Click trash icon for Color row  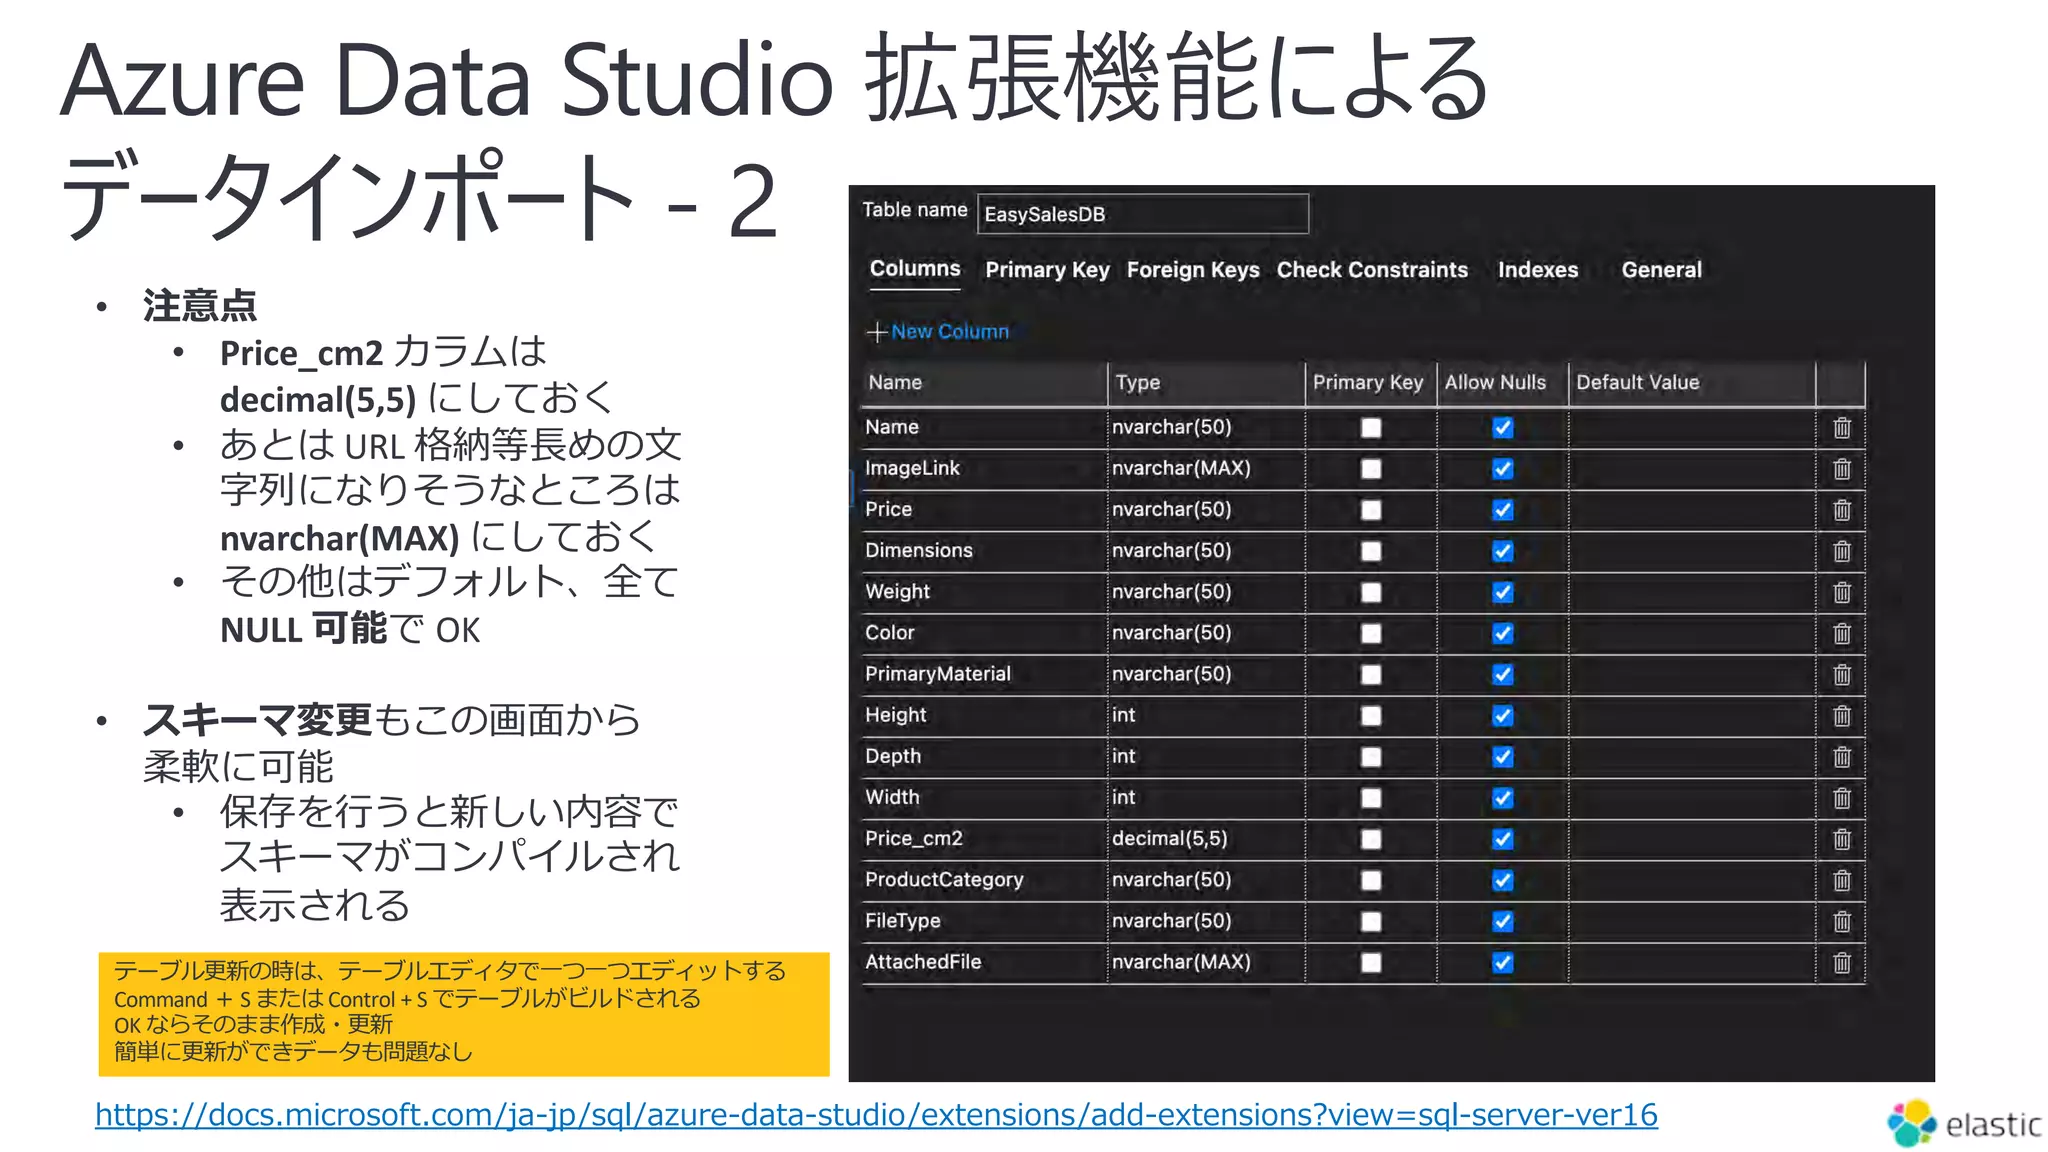pos(1842,633)
